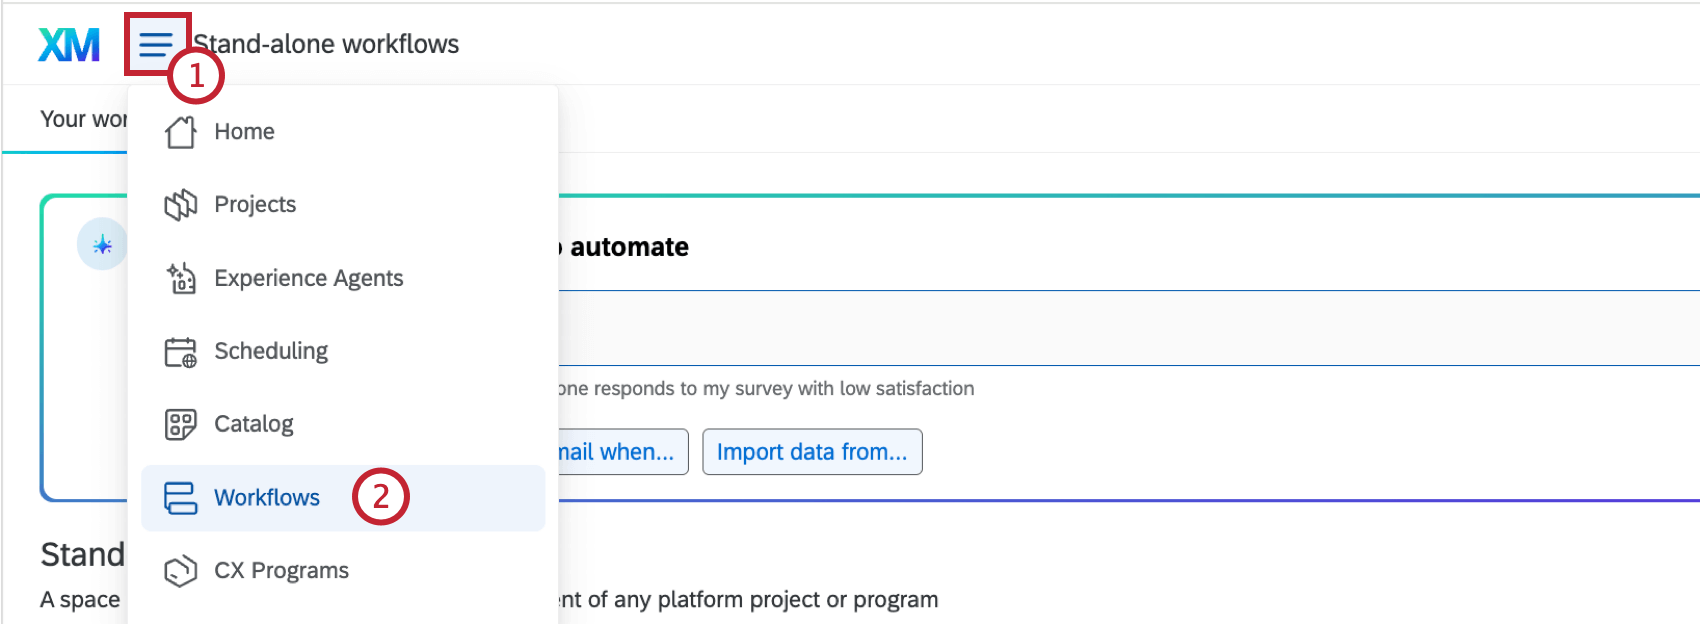Select the Experience Agents icon
This screenshot has width=1700, height=624.
(180, 277)
